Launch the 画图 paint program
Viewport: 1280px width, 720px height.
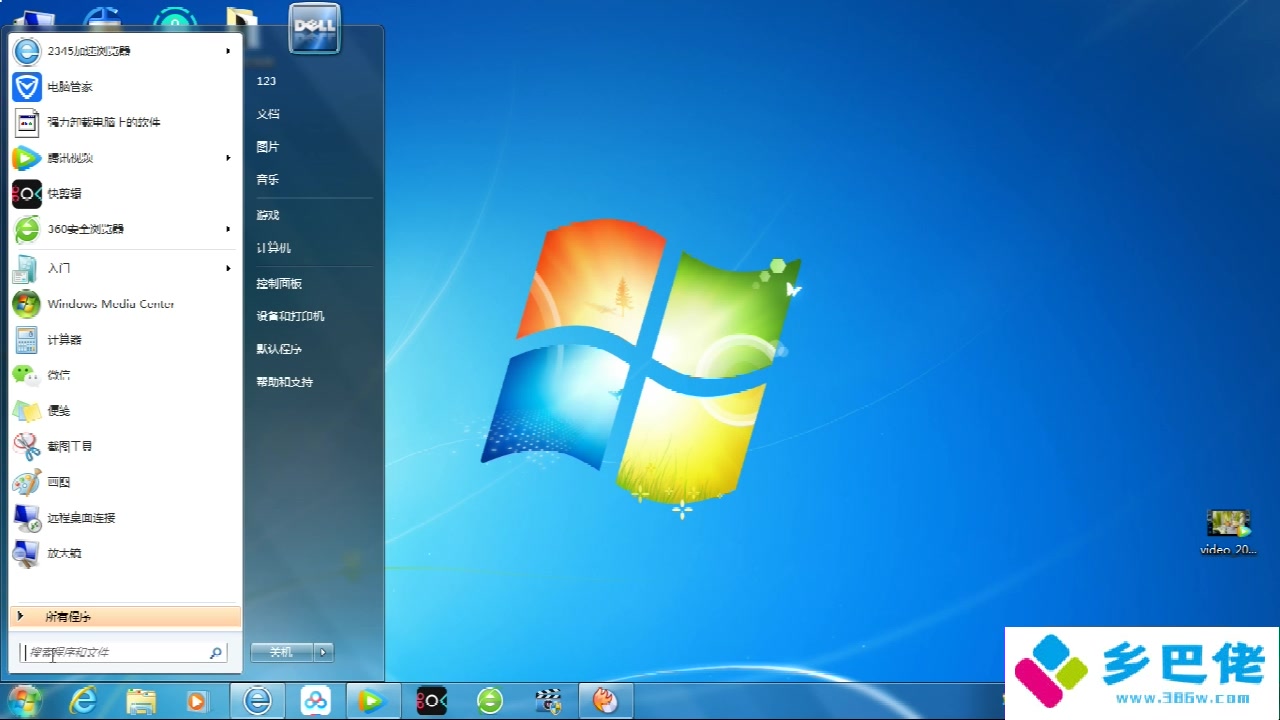point(125,482)
